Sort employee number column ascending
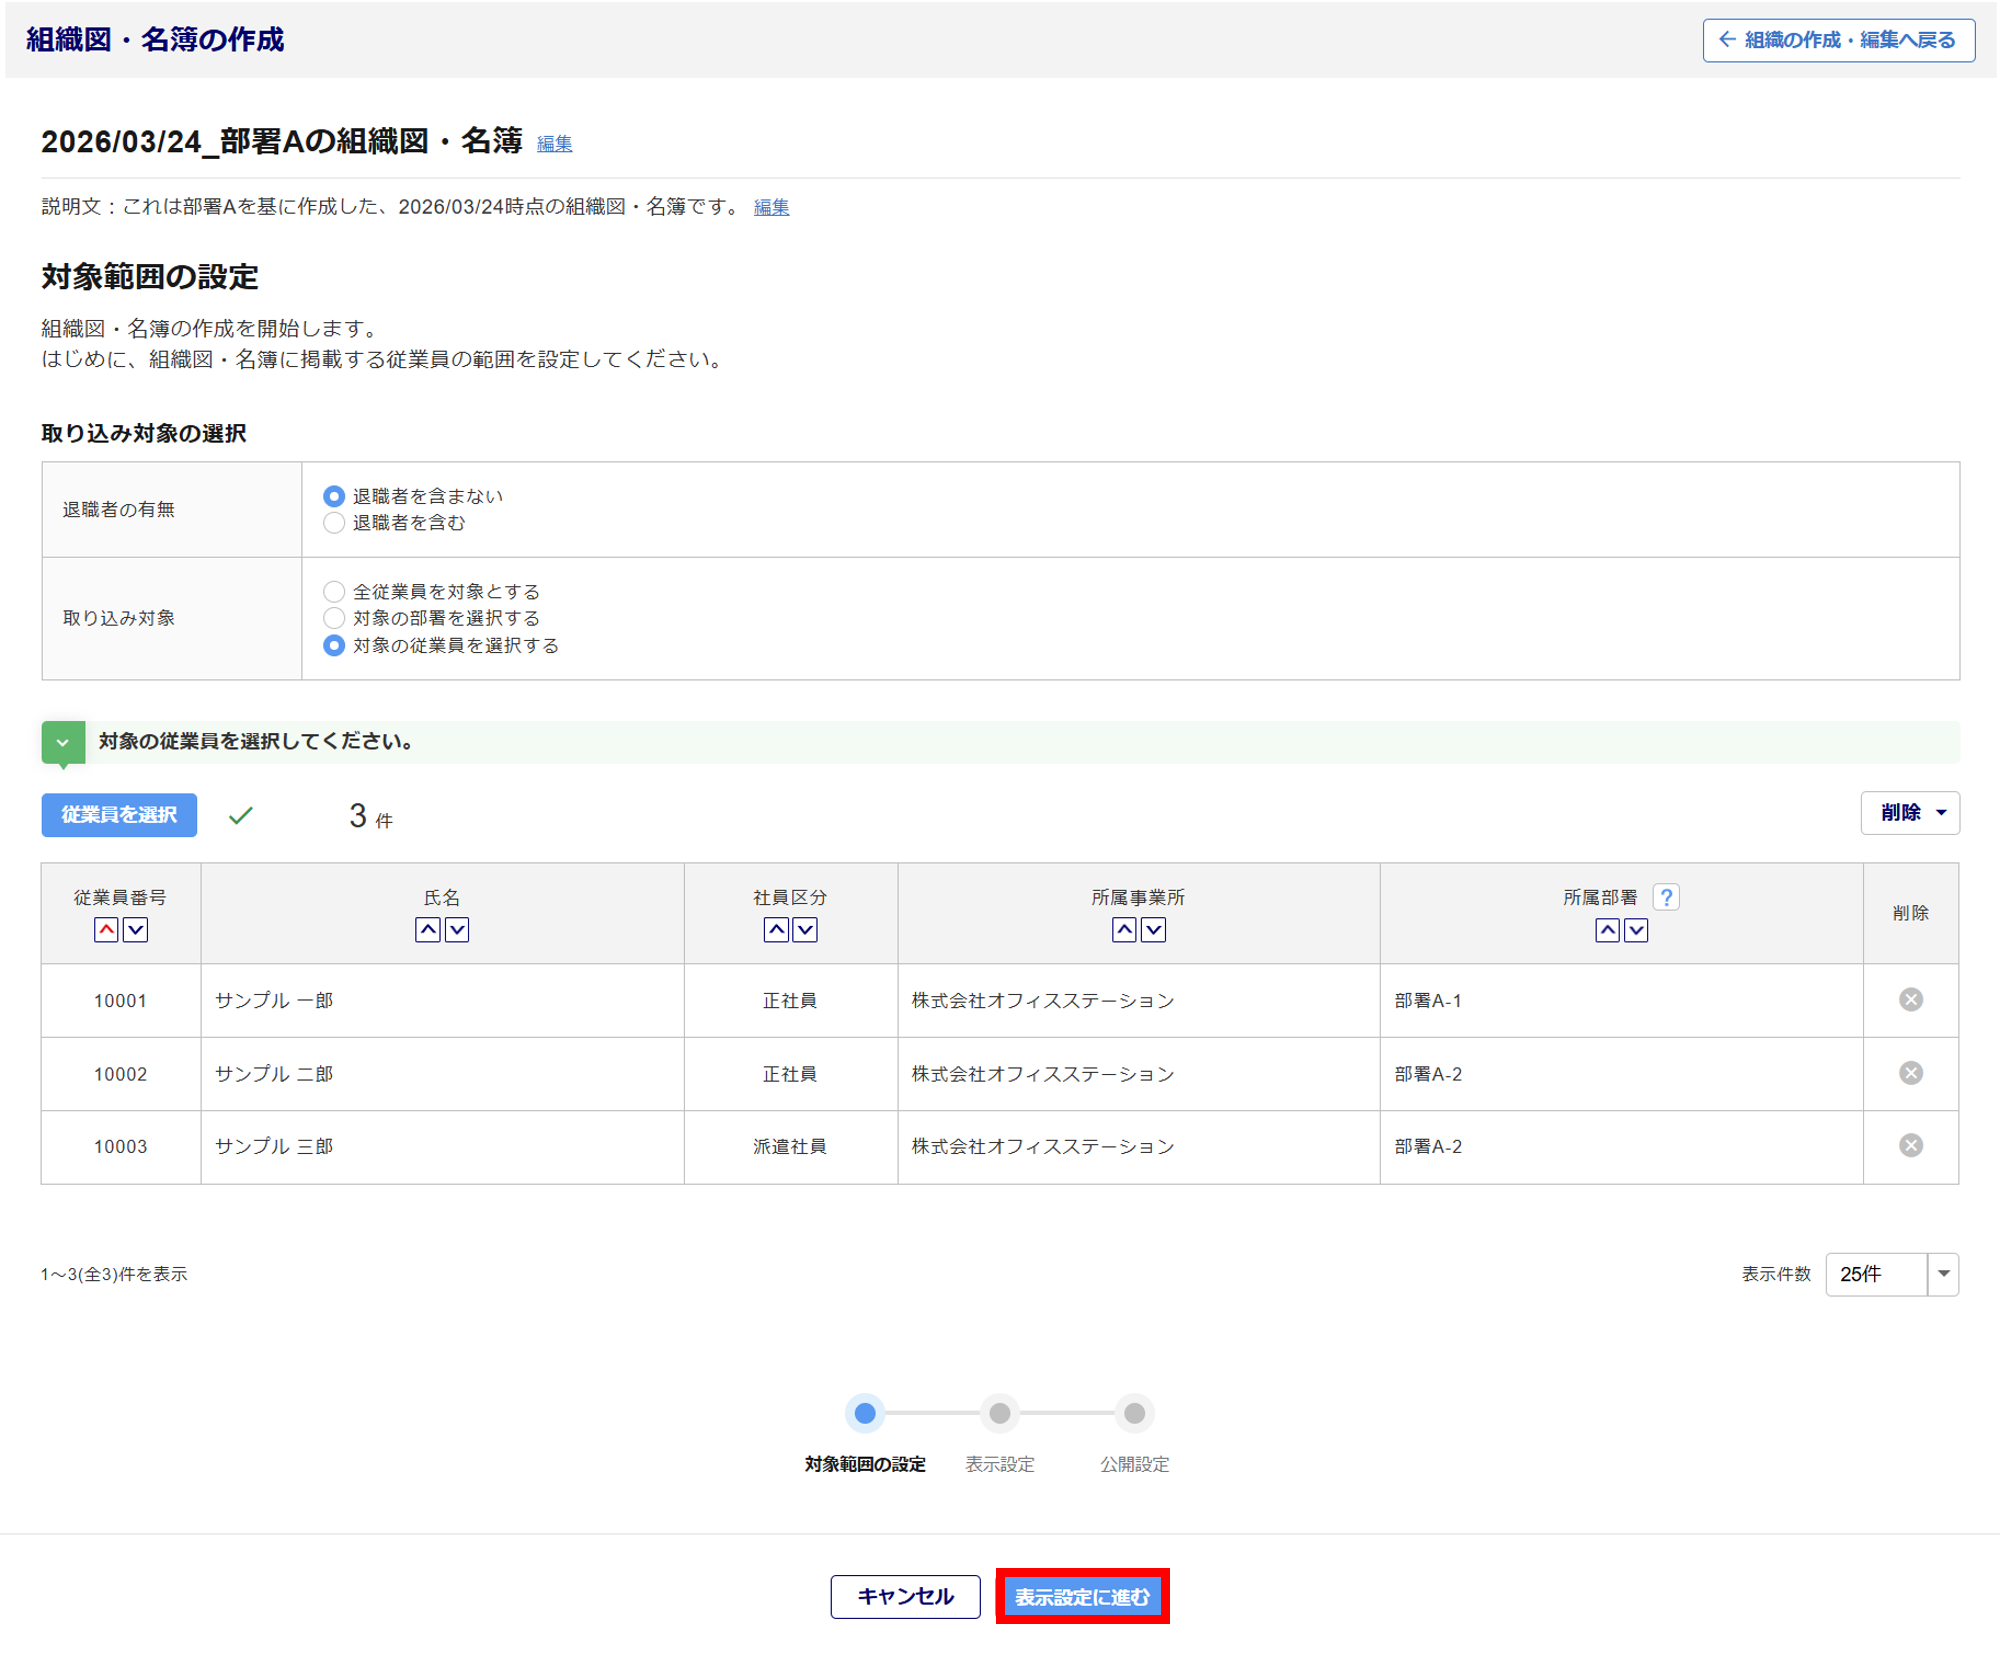 click(106, 930)
